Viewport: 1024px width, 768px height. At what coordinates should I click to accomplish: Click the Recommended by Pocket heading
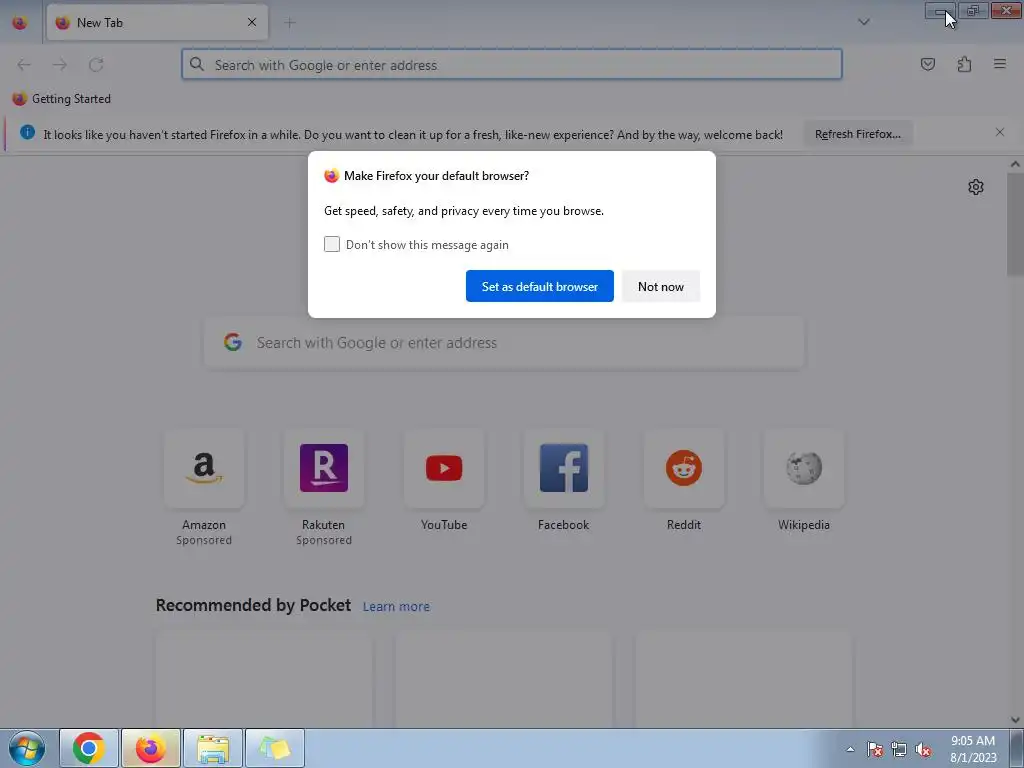(x=253, y=605)
